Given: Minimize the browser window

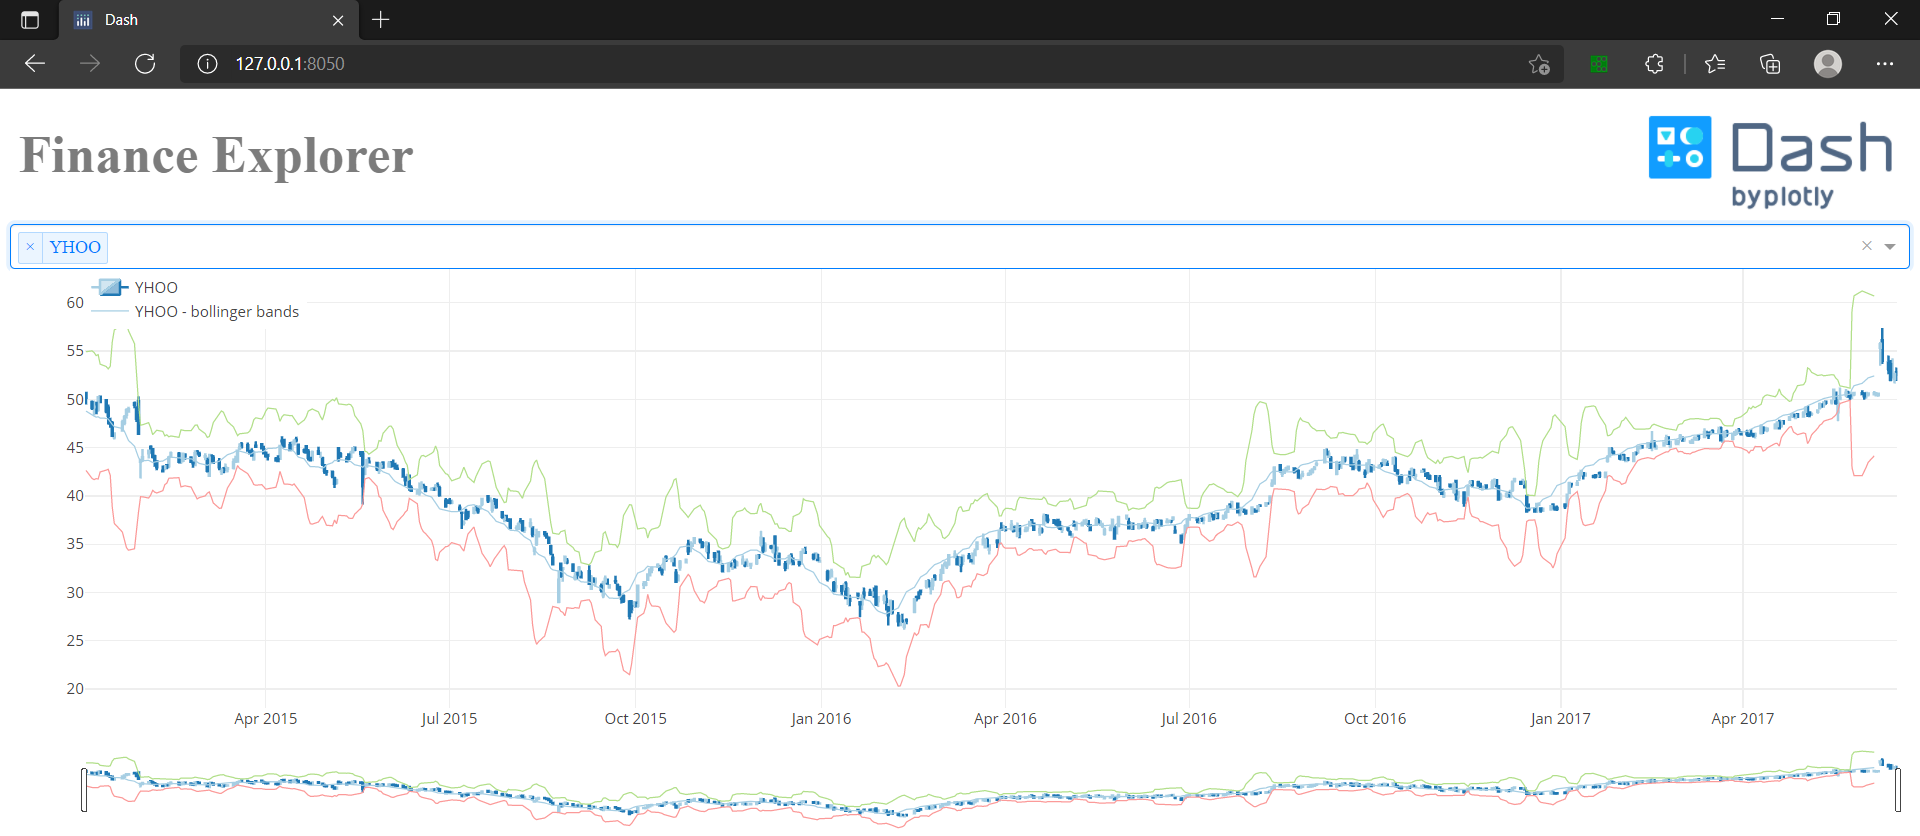Looking at the screenshot, I should tap(1777, 19).
